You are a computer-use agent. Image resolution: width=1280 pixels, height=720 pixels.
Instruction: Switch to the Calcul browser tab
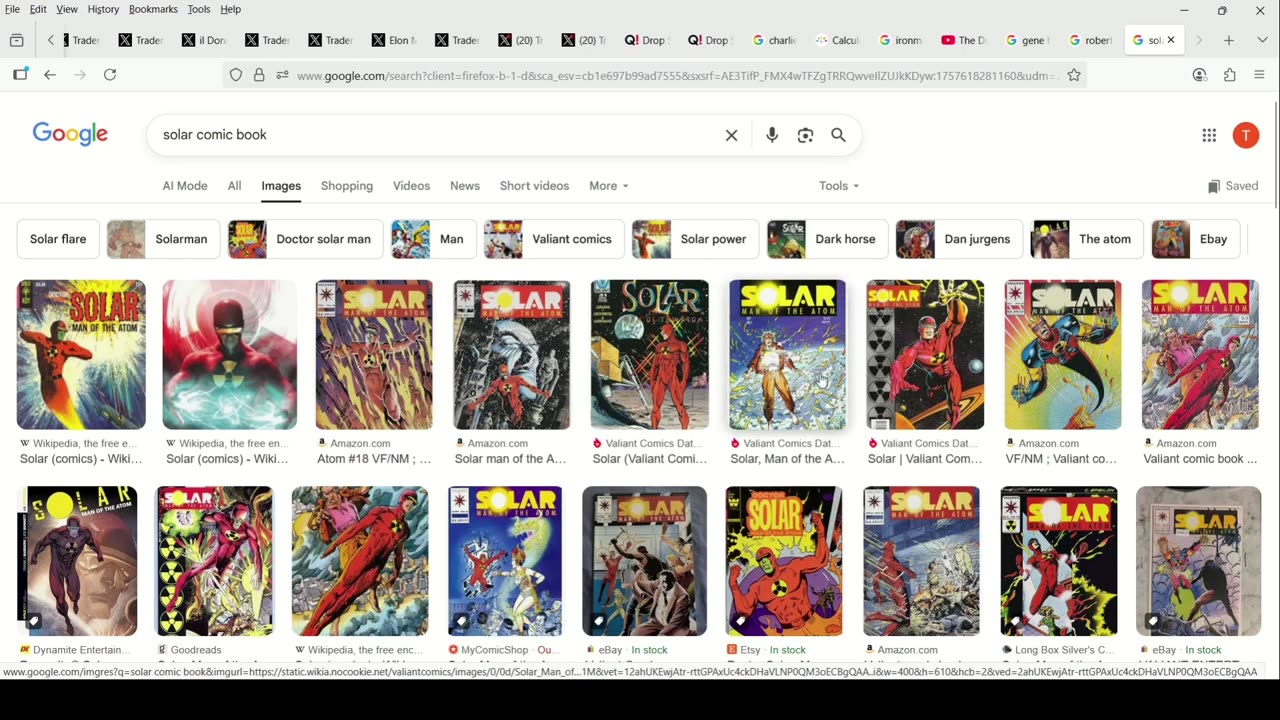[837, 40]
